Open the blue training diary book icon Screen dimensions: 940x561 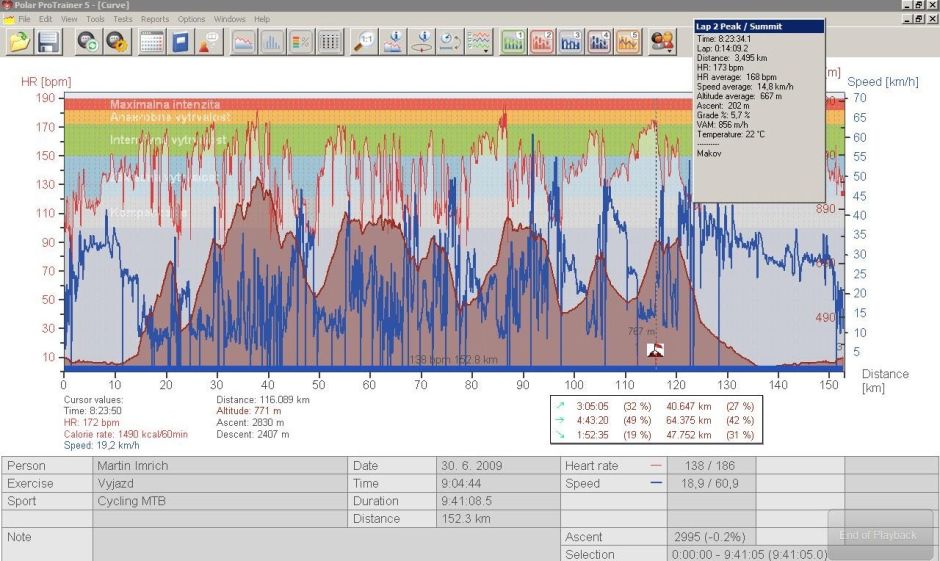180,41
